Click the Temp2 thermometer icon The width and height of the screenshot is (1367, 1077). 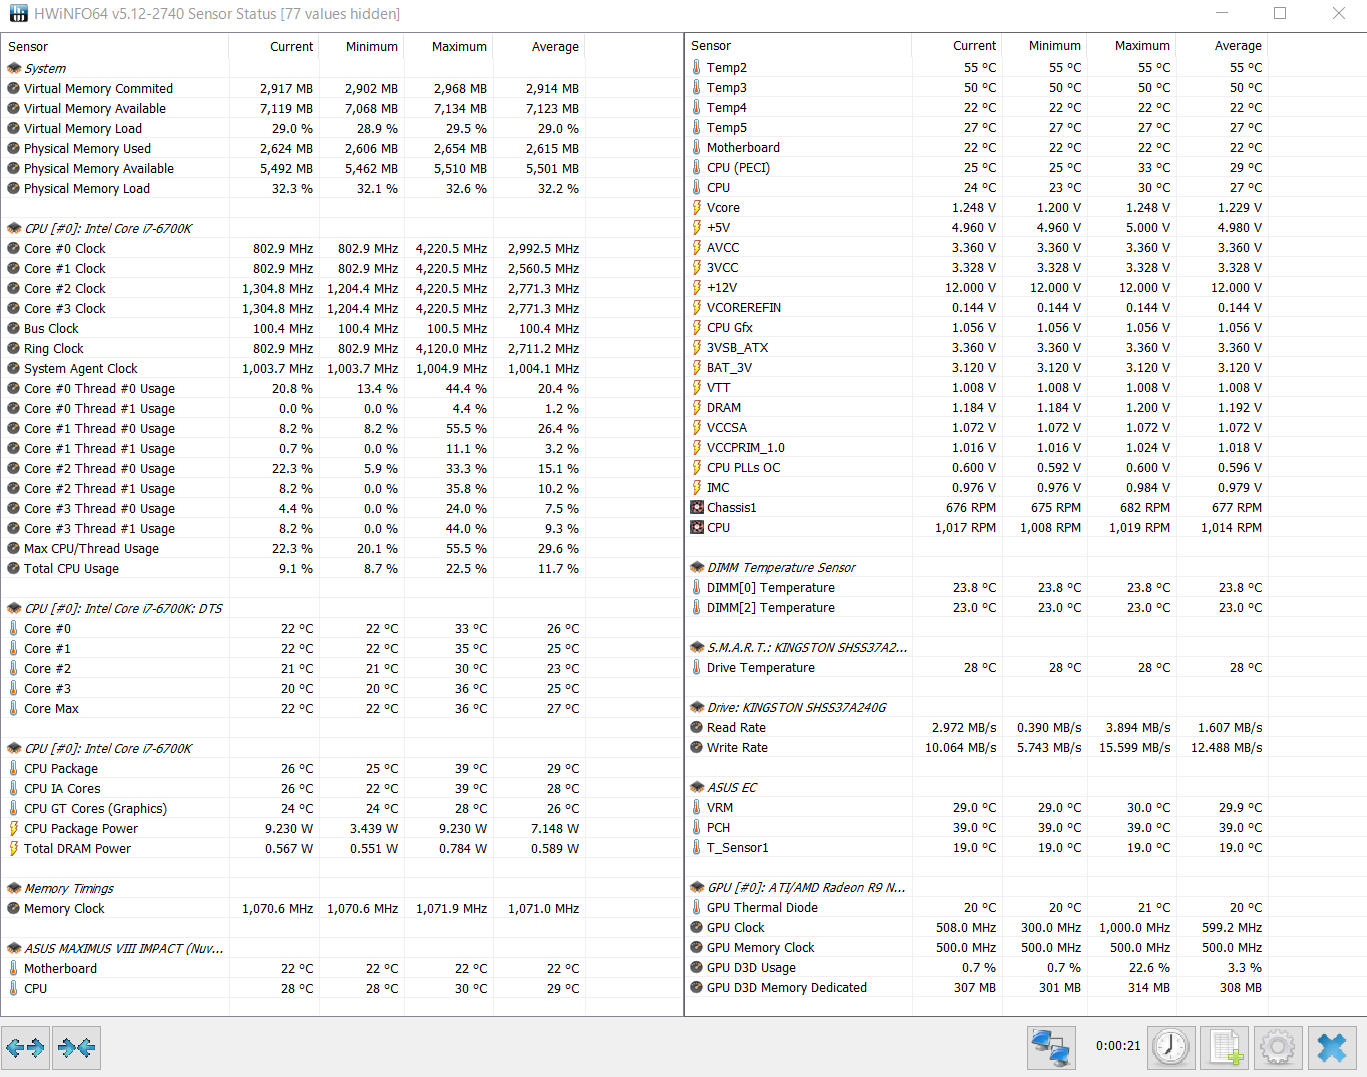click(697, 67)
